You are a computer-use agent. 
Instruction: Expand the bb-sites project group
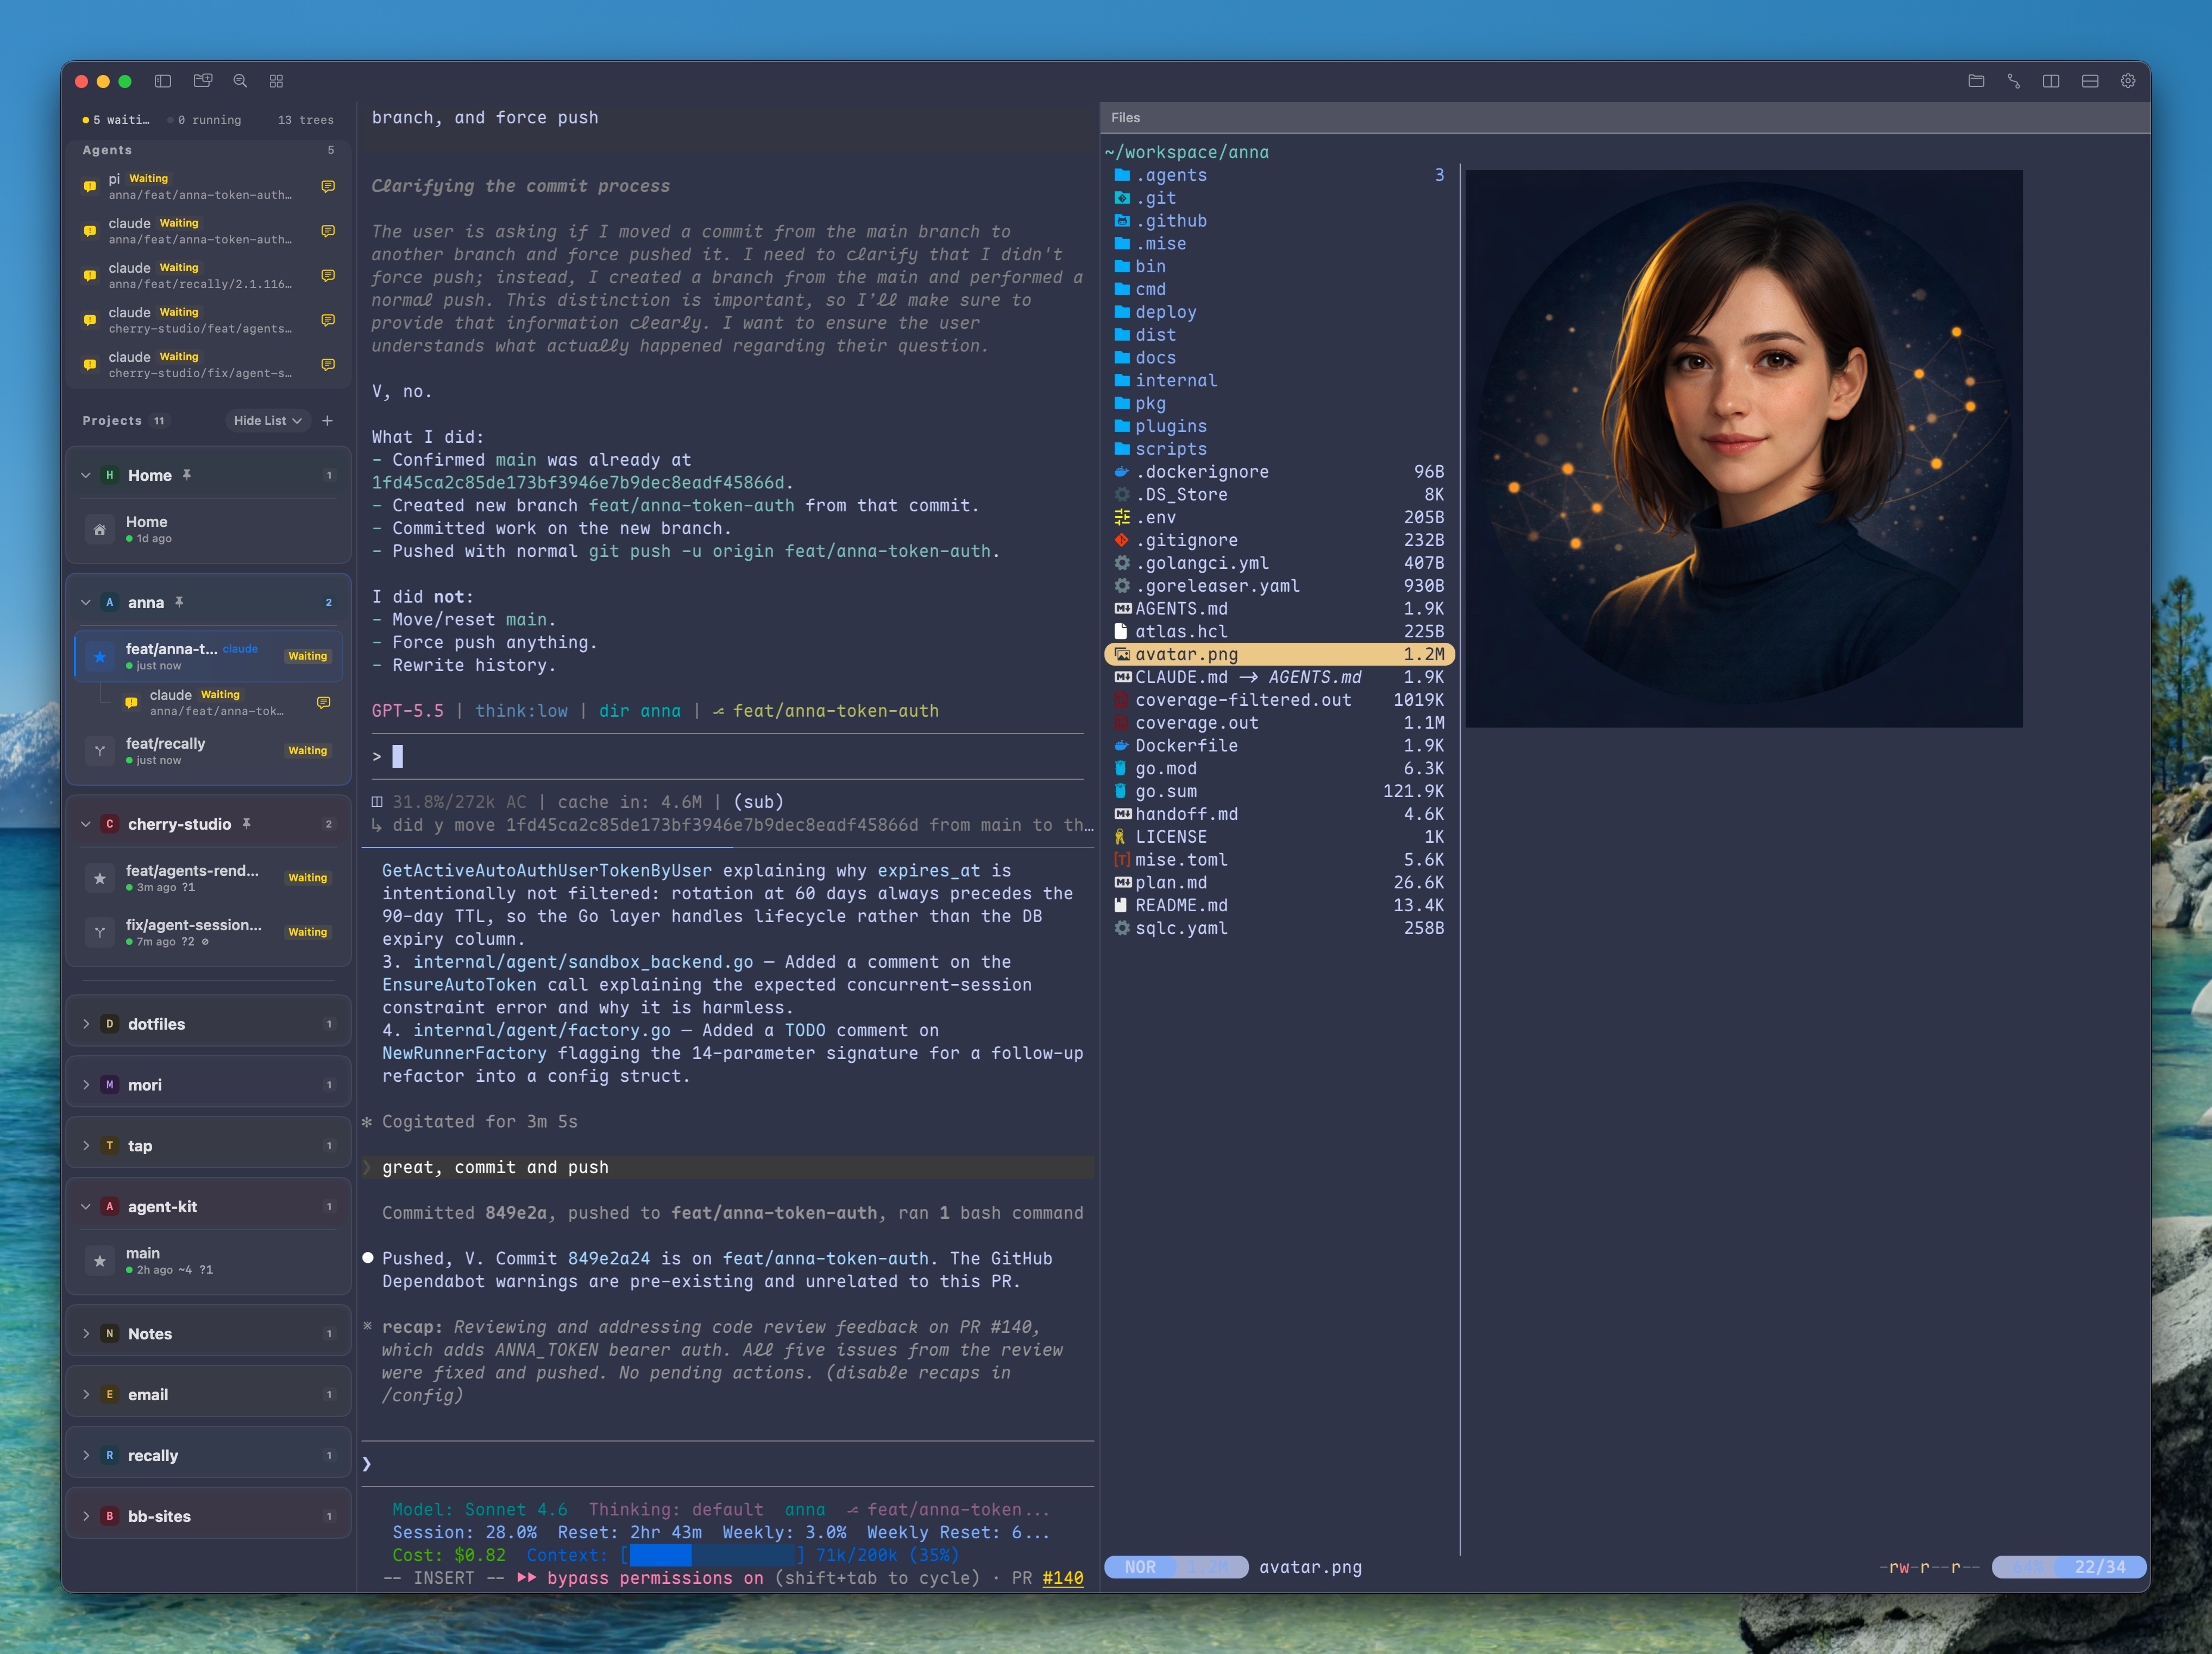[86, 1517]
